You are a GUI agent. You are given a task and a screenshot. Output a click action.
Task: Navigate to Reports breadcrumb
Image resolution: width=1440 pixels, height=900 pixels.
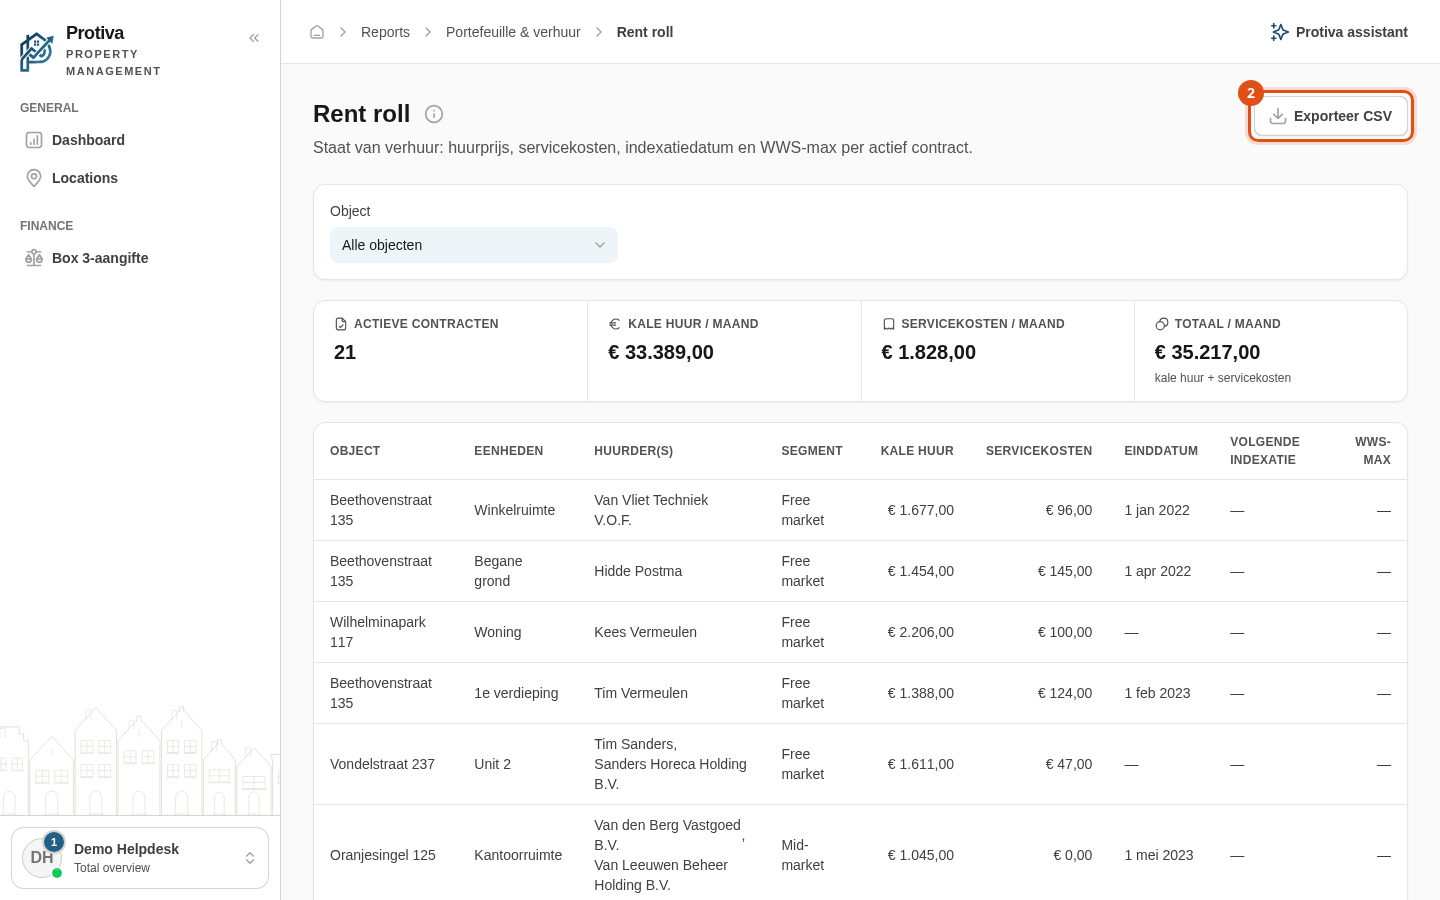click(385, 32)
